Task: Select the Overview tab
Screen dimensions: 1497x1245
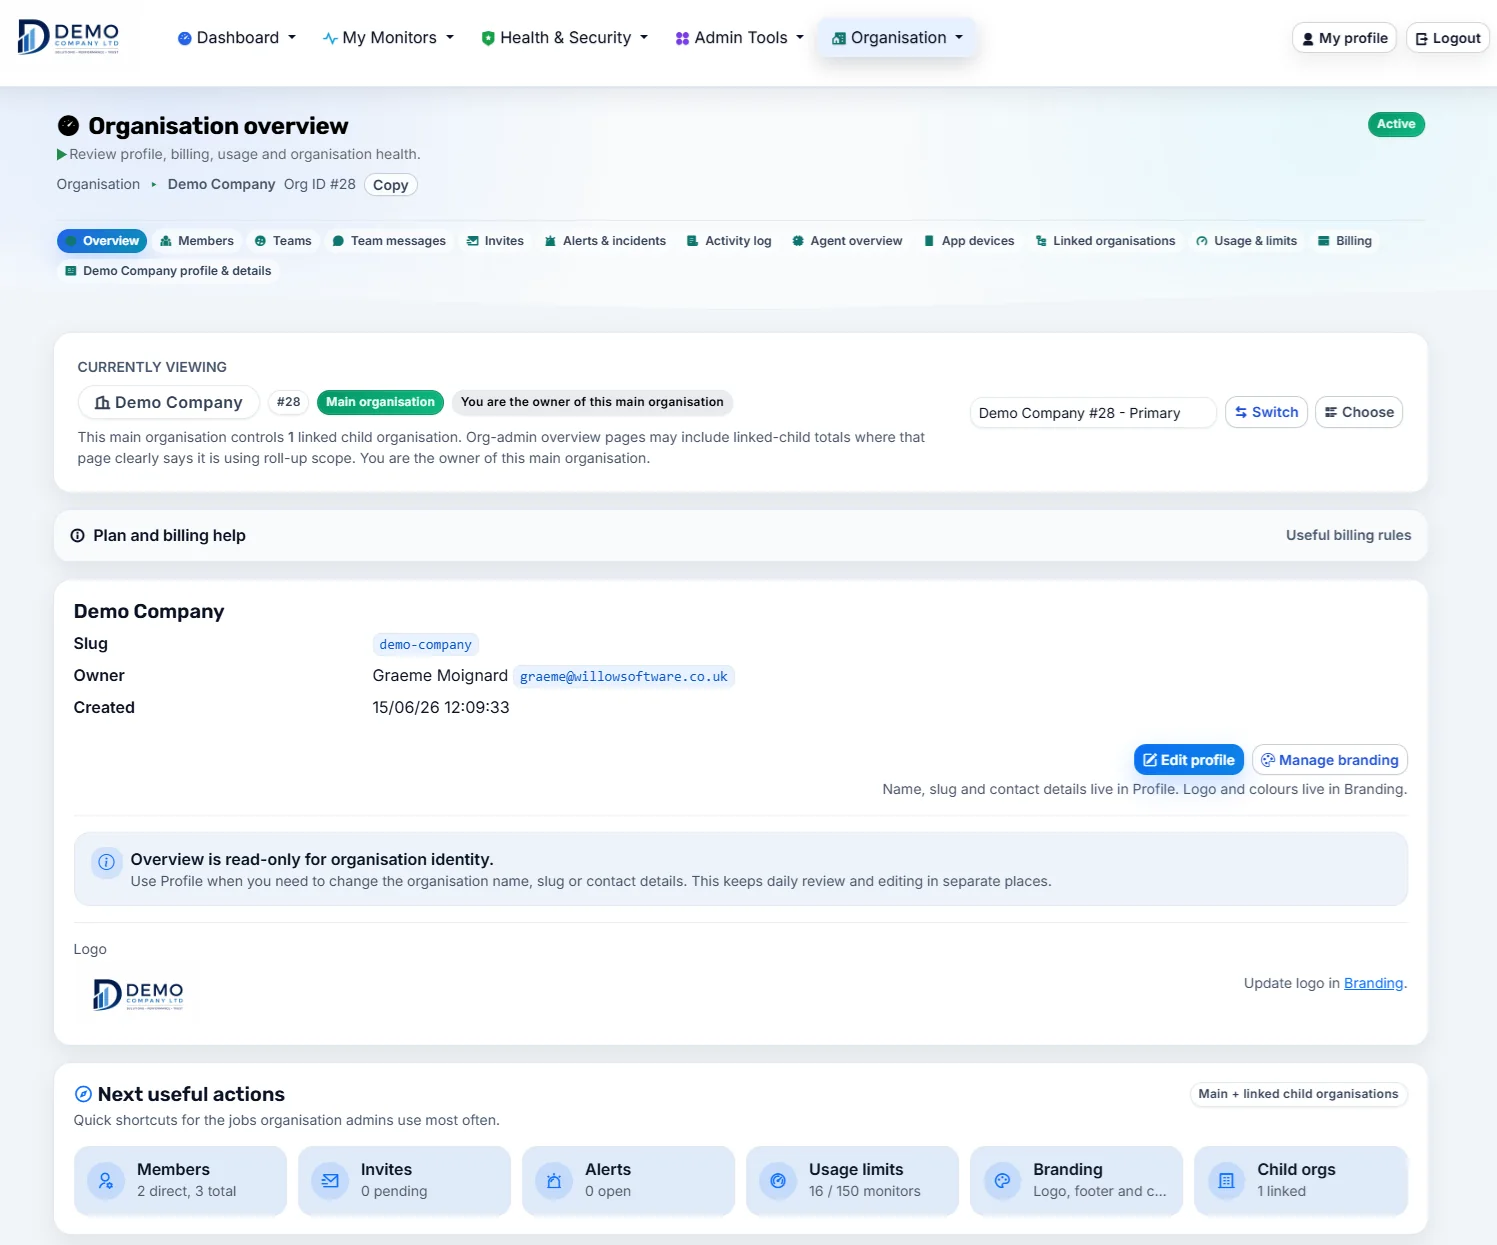Action: (102, 241)
